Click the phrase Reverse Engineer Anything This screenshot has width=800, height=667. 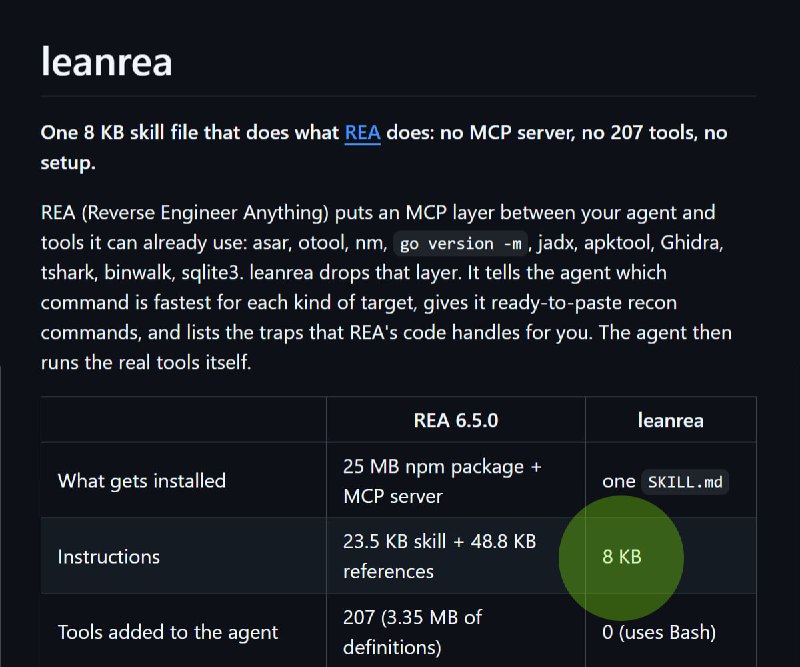click(x=205, y=212)
